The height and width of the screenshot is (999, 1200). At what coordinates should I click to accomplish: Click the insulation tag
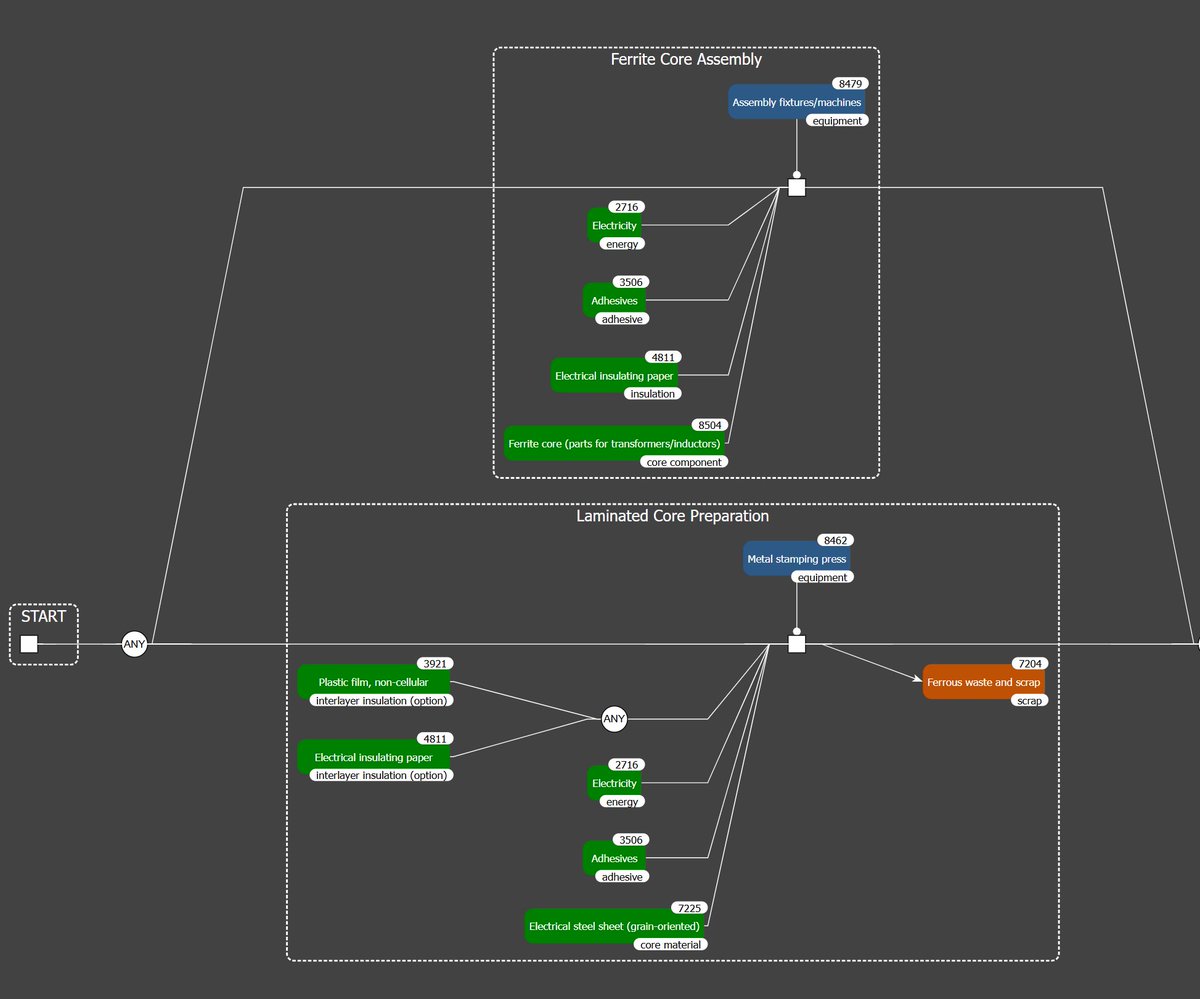click(x=653, y=394)
